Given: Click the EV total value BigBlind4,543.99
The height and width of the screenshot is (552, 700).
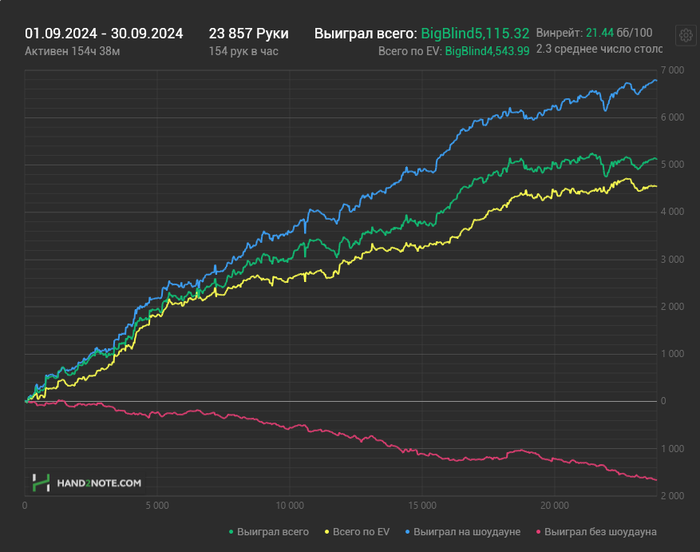Looking at the screenshot, I should pyautogui.click(x=487, y=51).
